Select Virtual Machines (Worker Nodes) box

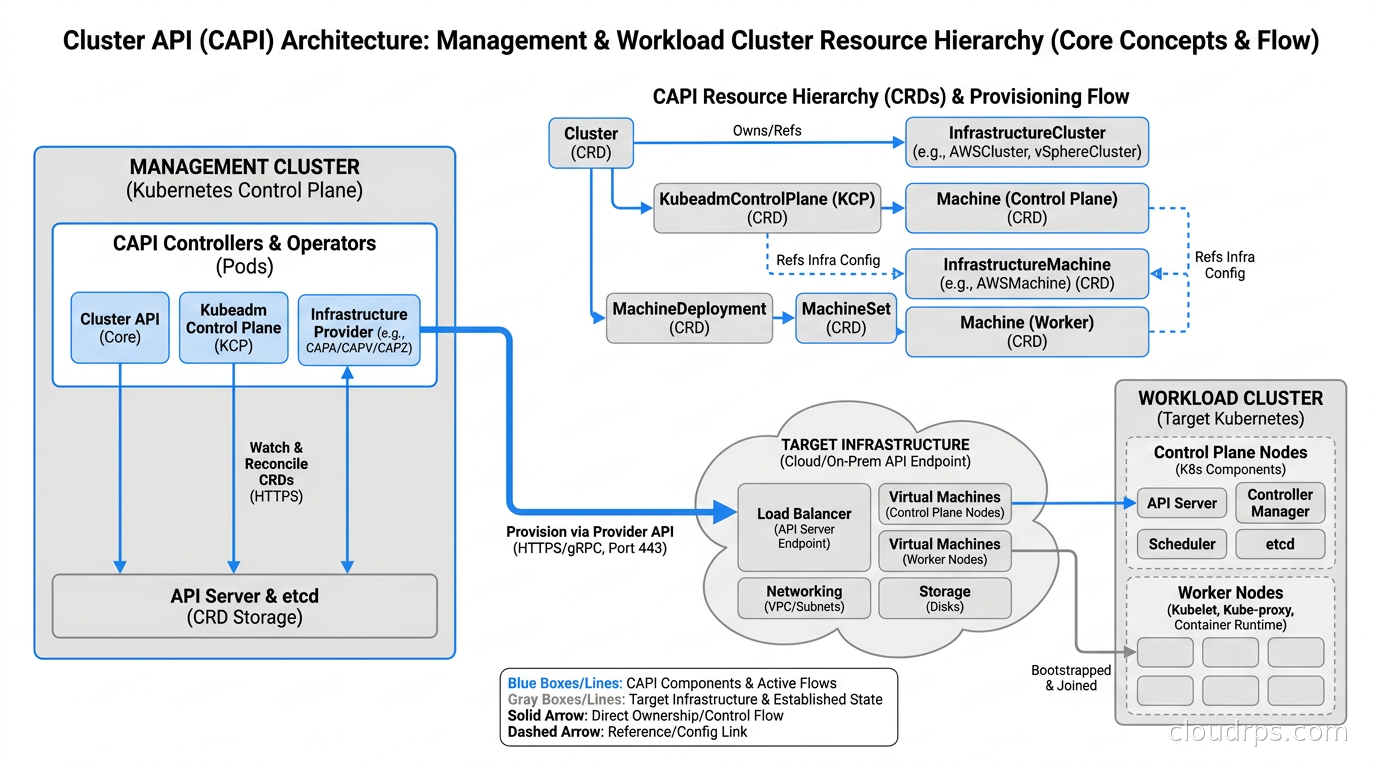(944, 551)
